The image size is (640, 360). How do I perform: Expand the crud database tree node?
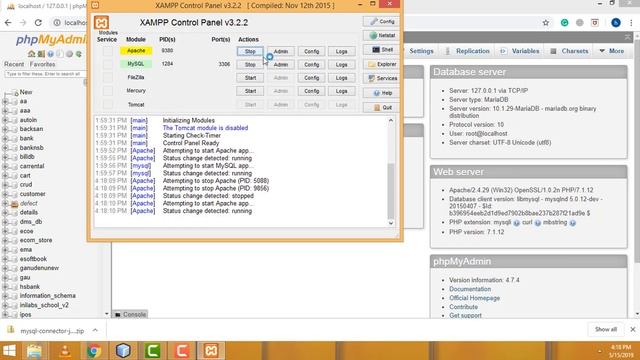[x=5, y=184]
